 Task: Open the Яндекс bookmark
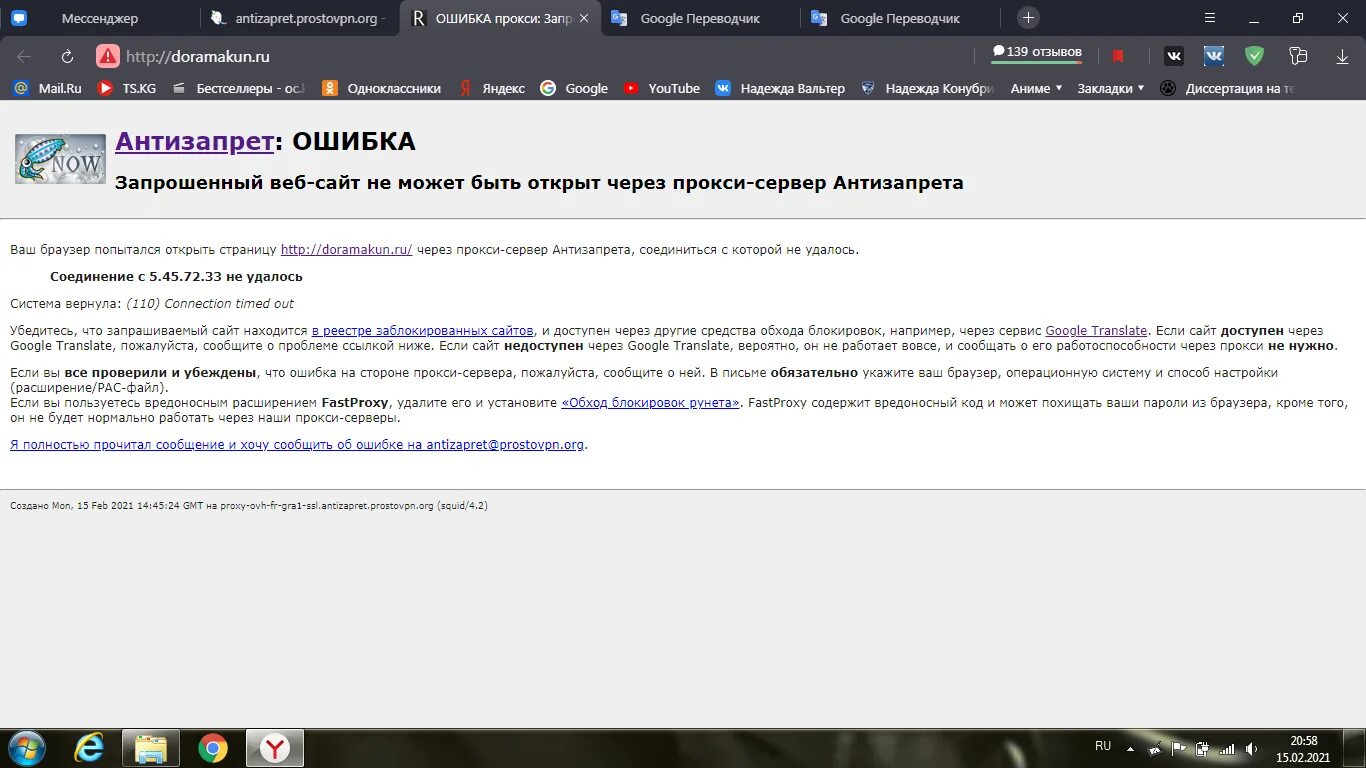coord(492,88)
